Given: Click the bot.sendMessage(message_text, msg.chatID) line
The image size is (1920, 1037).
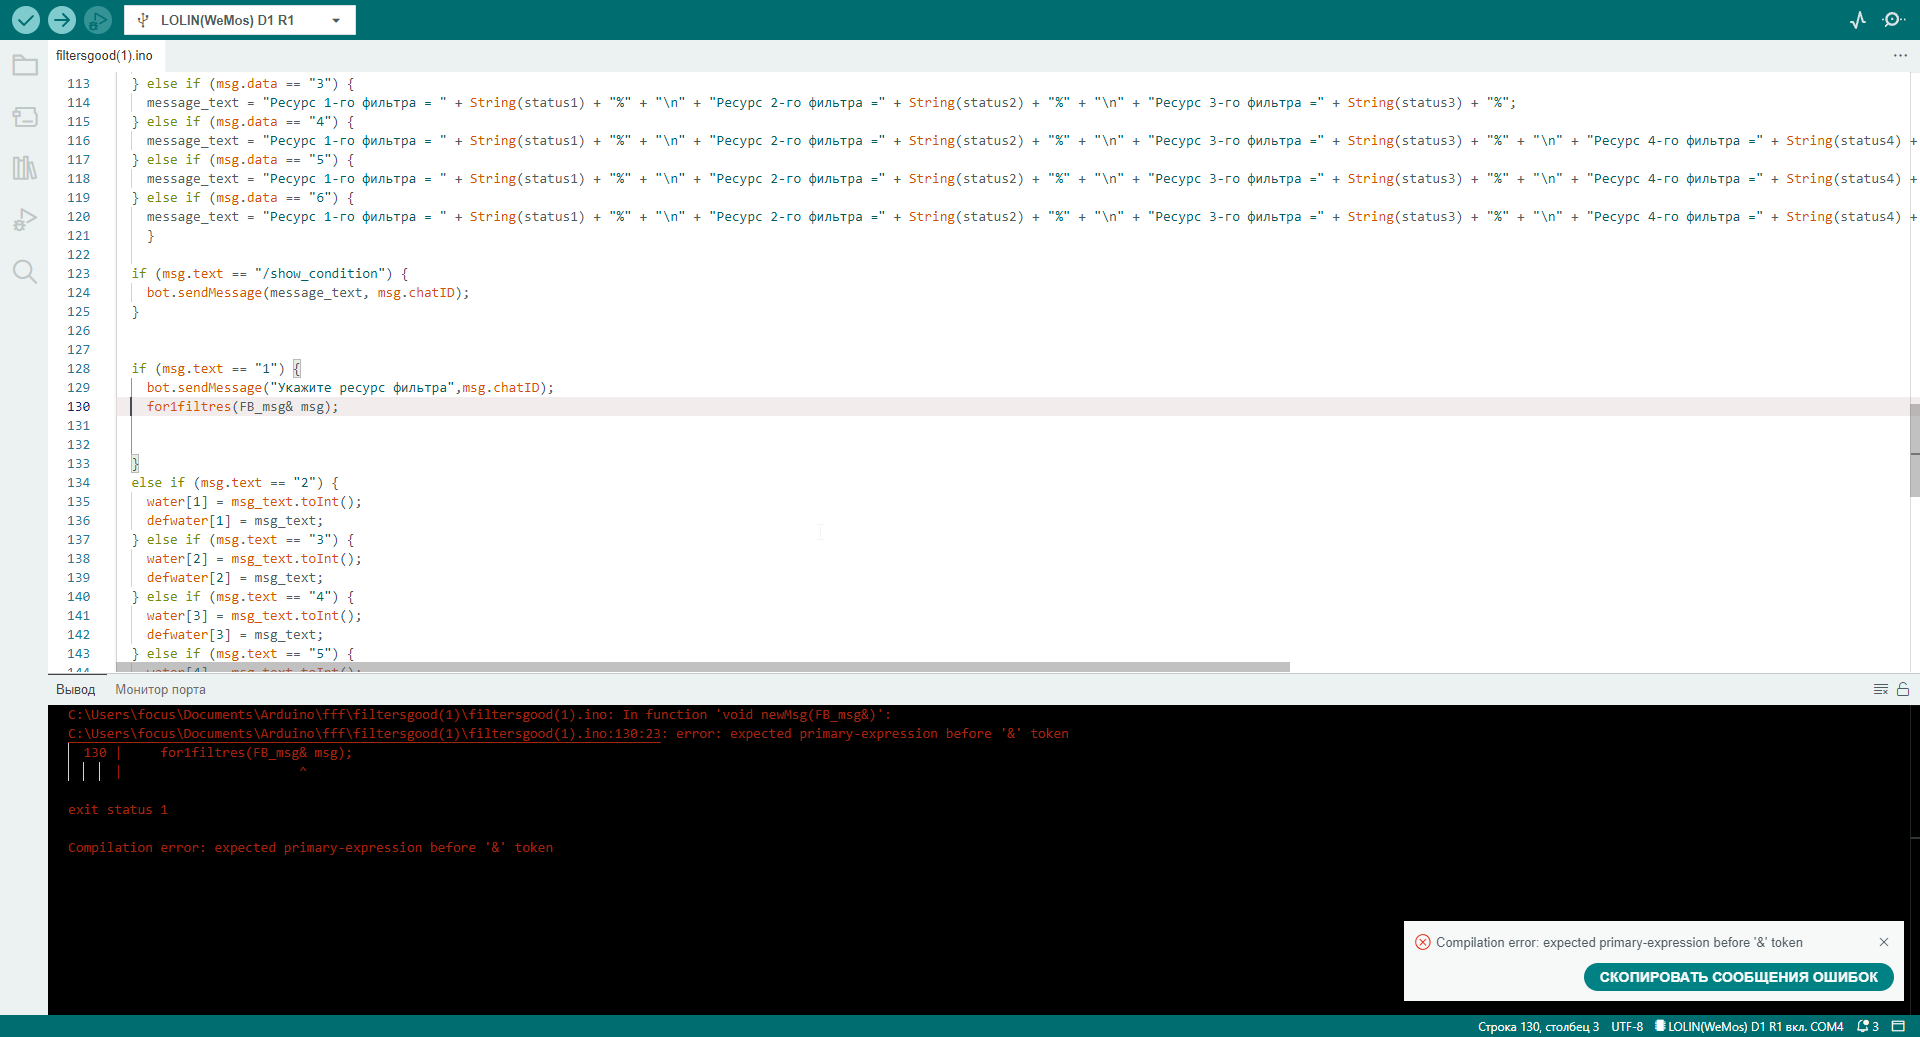Looking at the screenshot, I should tap(308, 293).
